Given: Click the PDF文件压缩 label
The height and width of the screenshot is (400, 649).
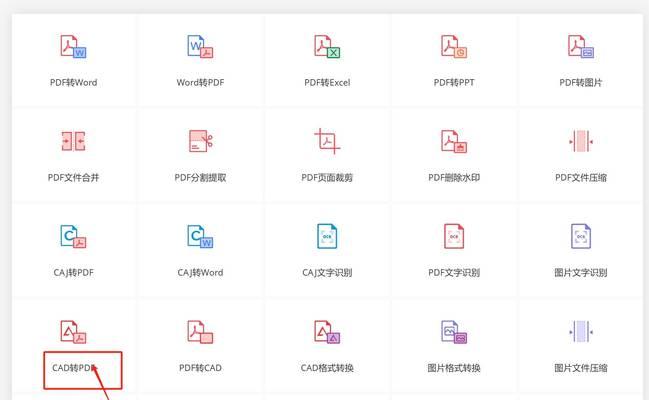Looking at the screenshot, I should point(581,178).
